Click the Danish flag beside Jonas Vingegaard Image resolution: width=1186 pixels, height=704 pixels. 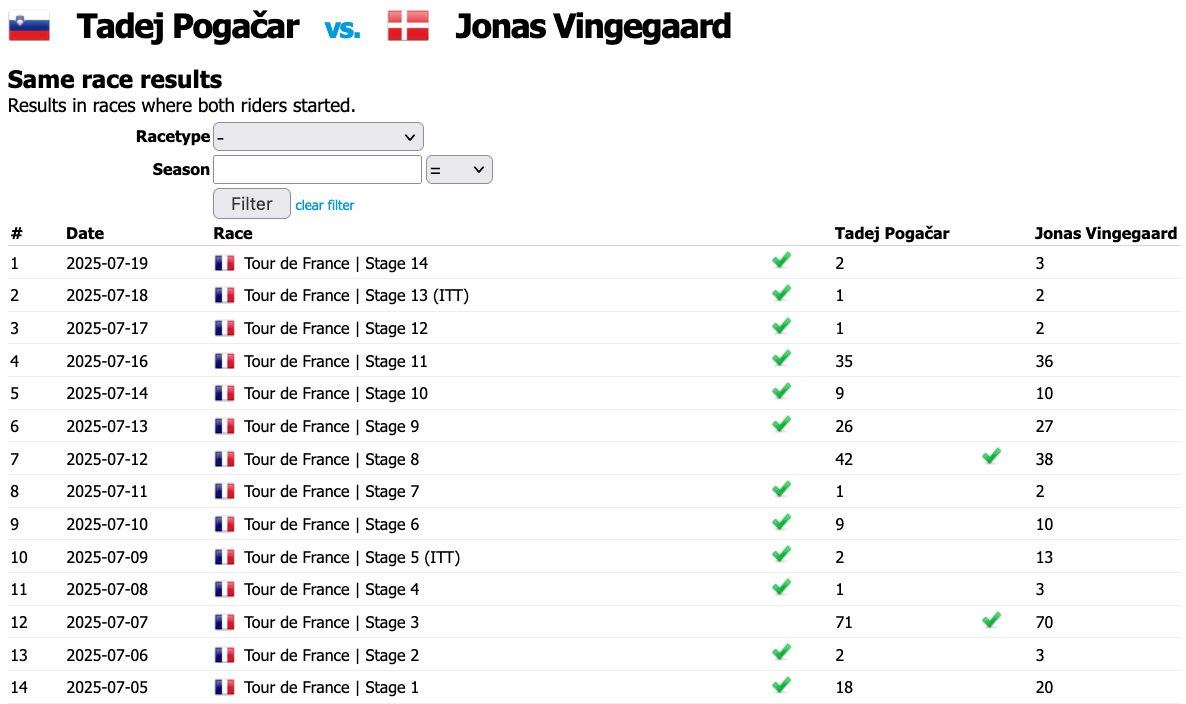coord(408,26)
